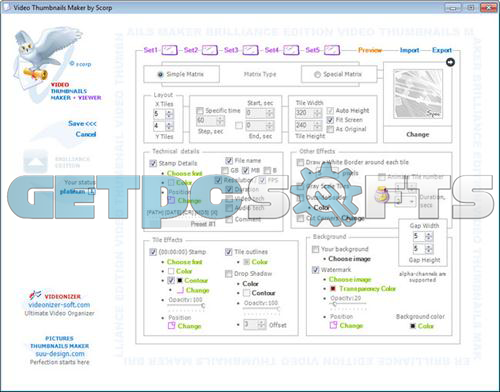
Task: Click Change under the preview thumbnail
Action: [418, 134]
